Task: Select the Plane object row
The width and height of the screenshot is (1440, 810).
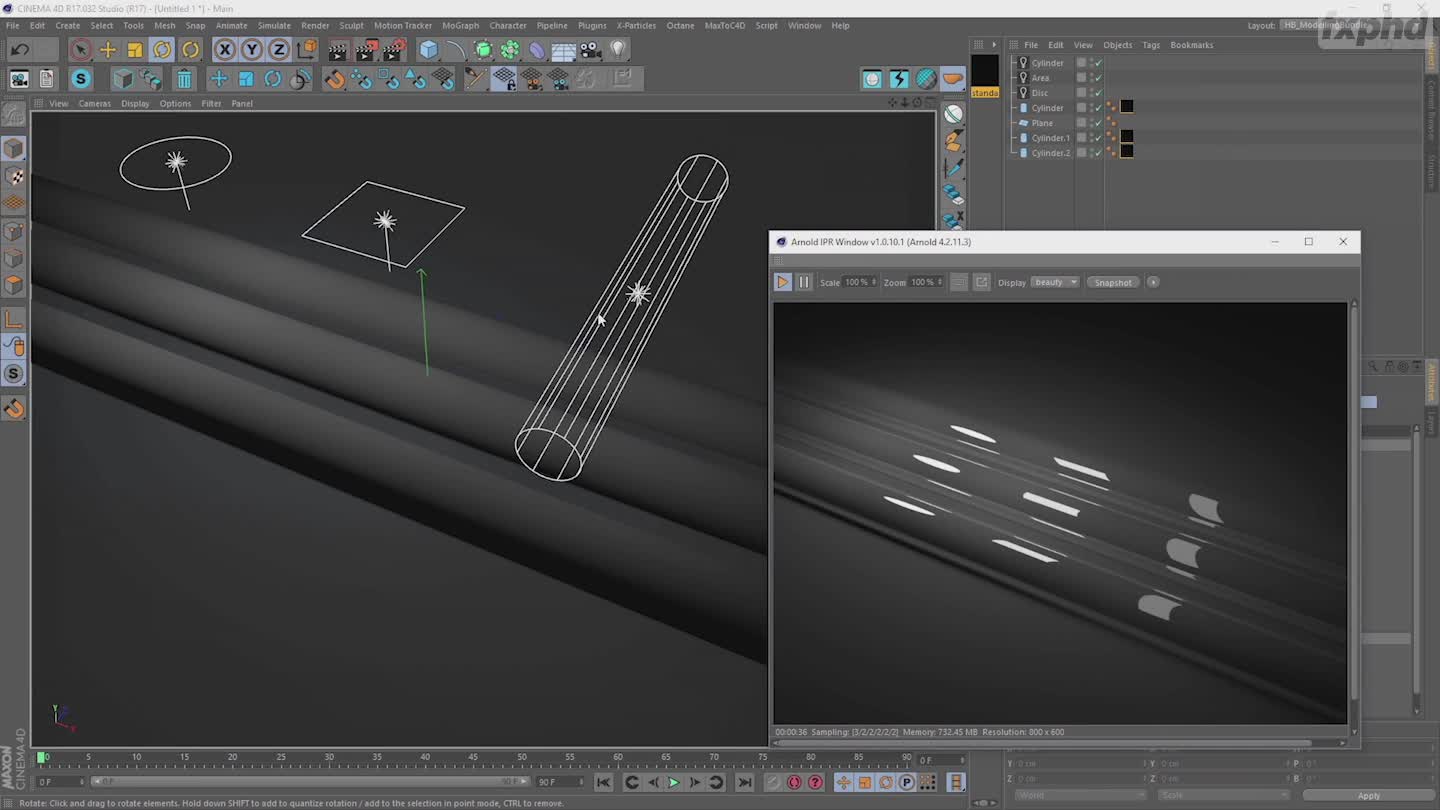Action: 1042,122
